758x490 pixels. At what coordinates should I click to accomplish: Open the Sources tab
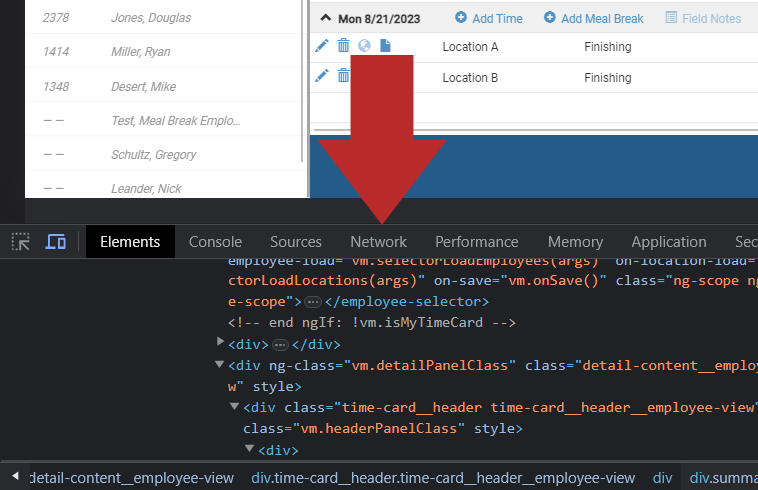[296, 242]
